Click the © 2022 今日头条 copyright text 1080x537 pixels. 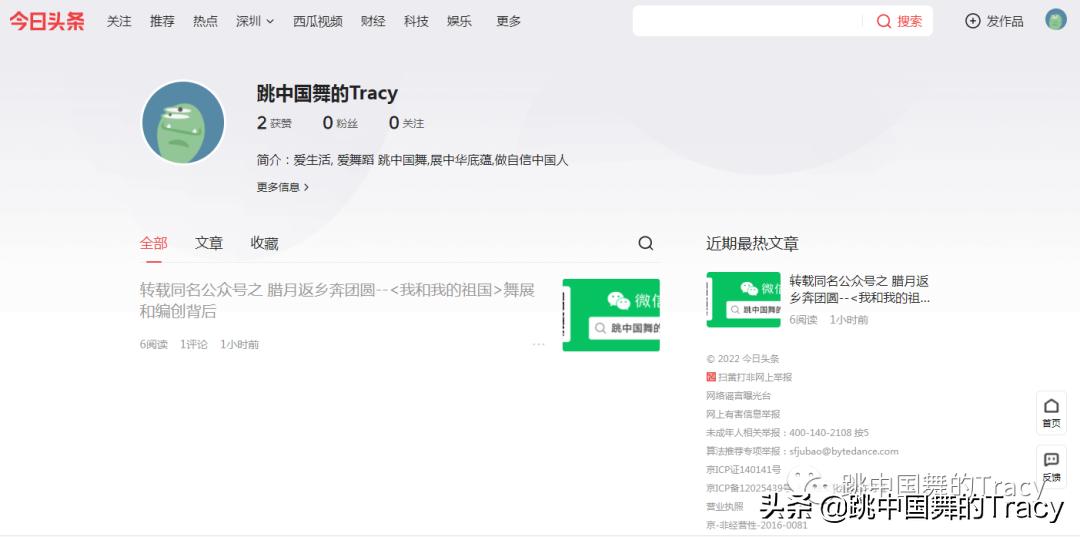(x=742, y=359)
